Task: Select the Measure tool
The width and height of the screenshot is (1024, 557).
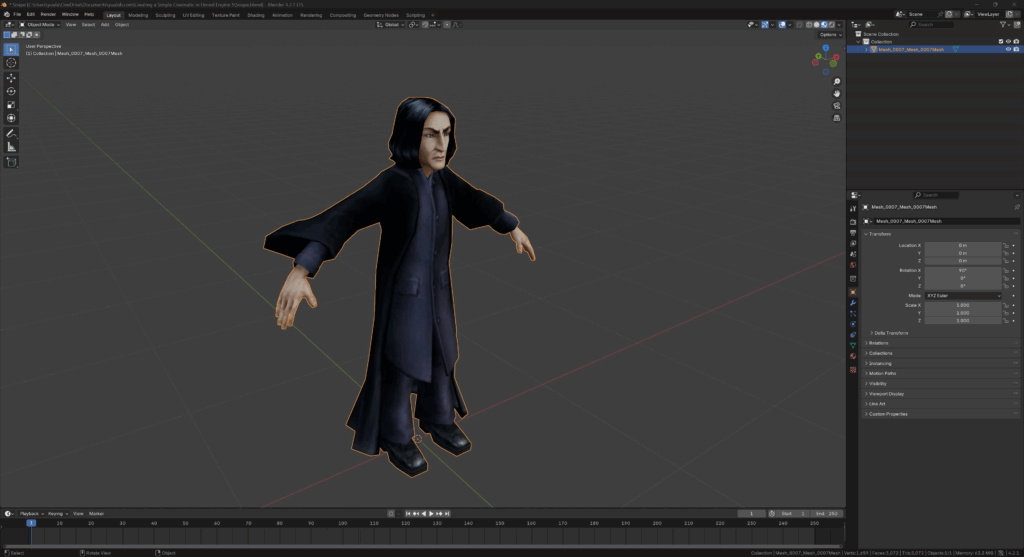Action: (12, 147)
